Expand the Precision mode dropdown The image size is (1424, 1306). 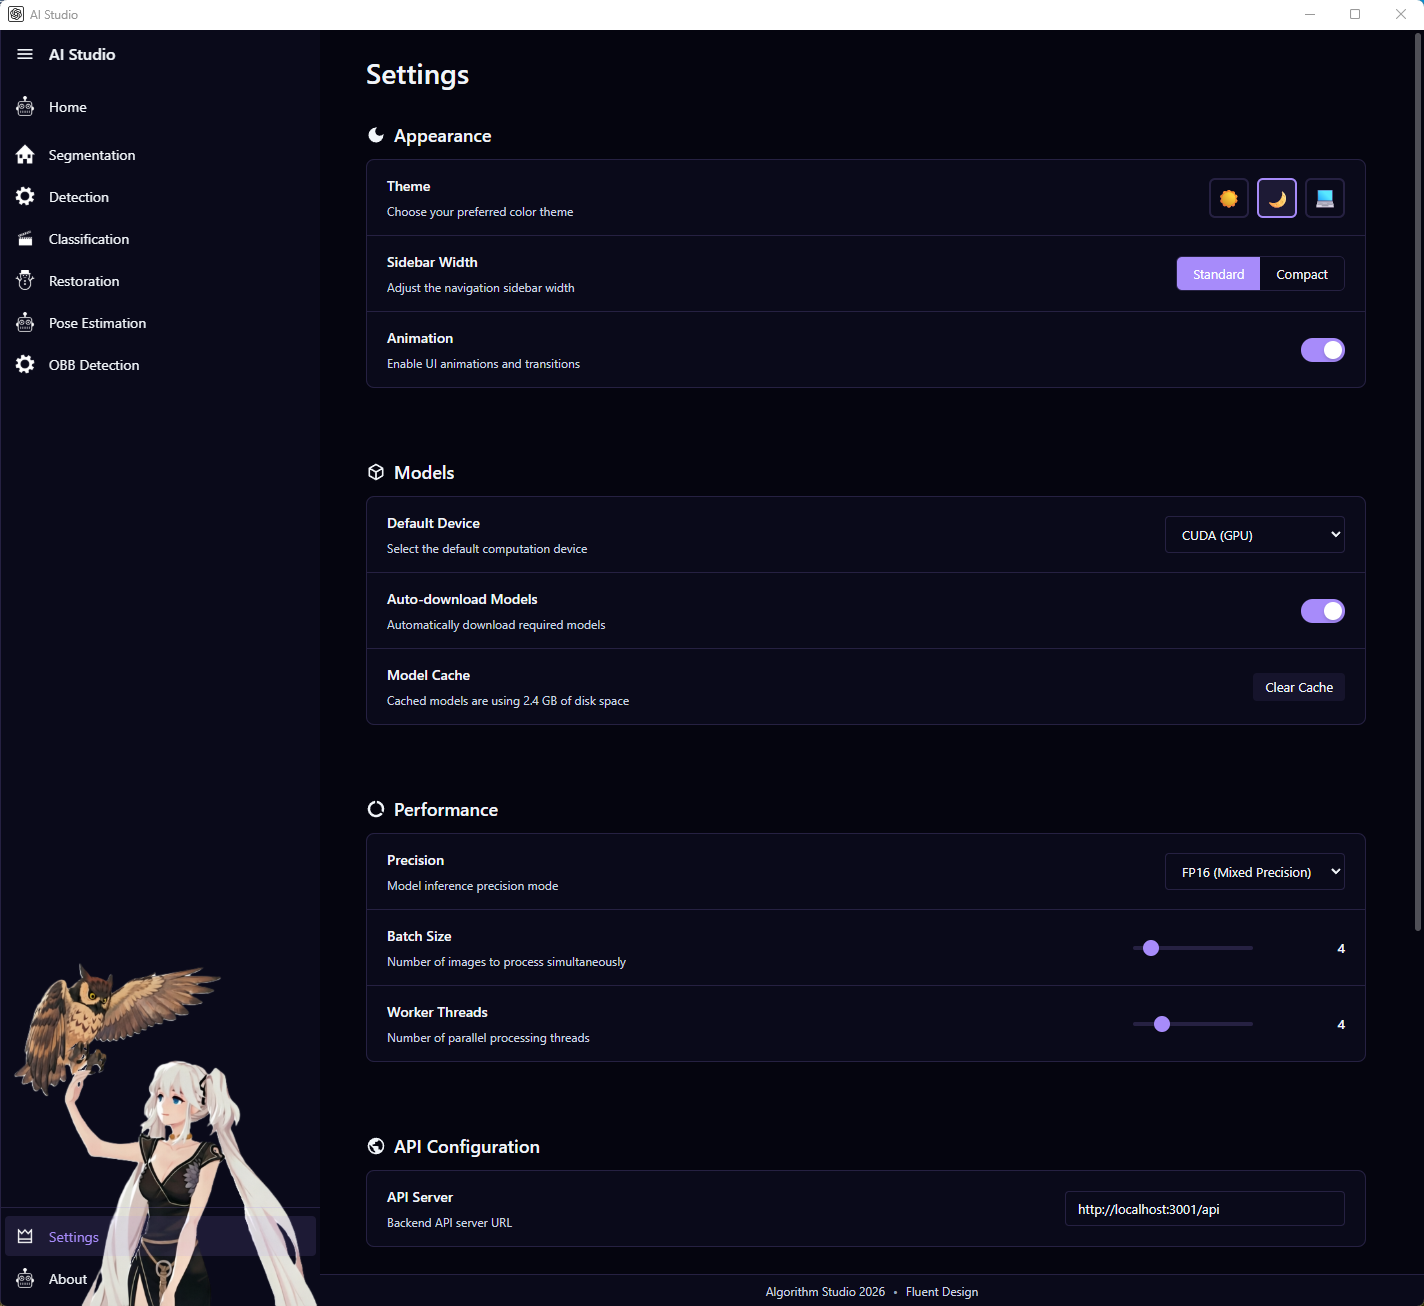tap(1254, 872)
